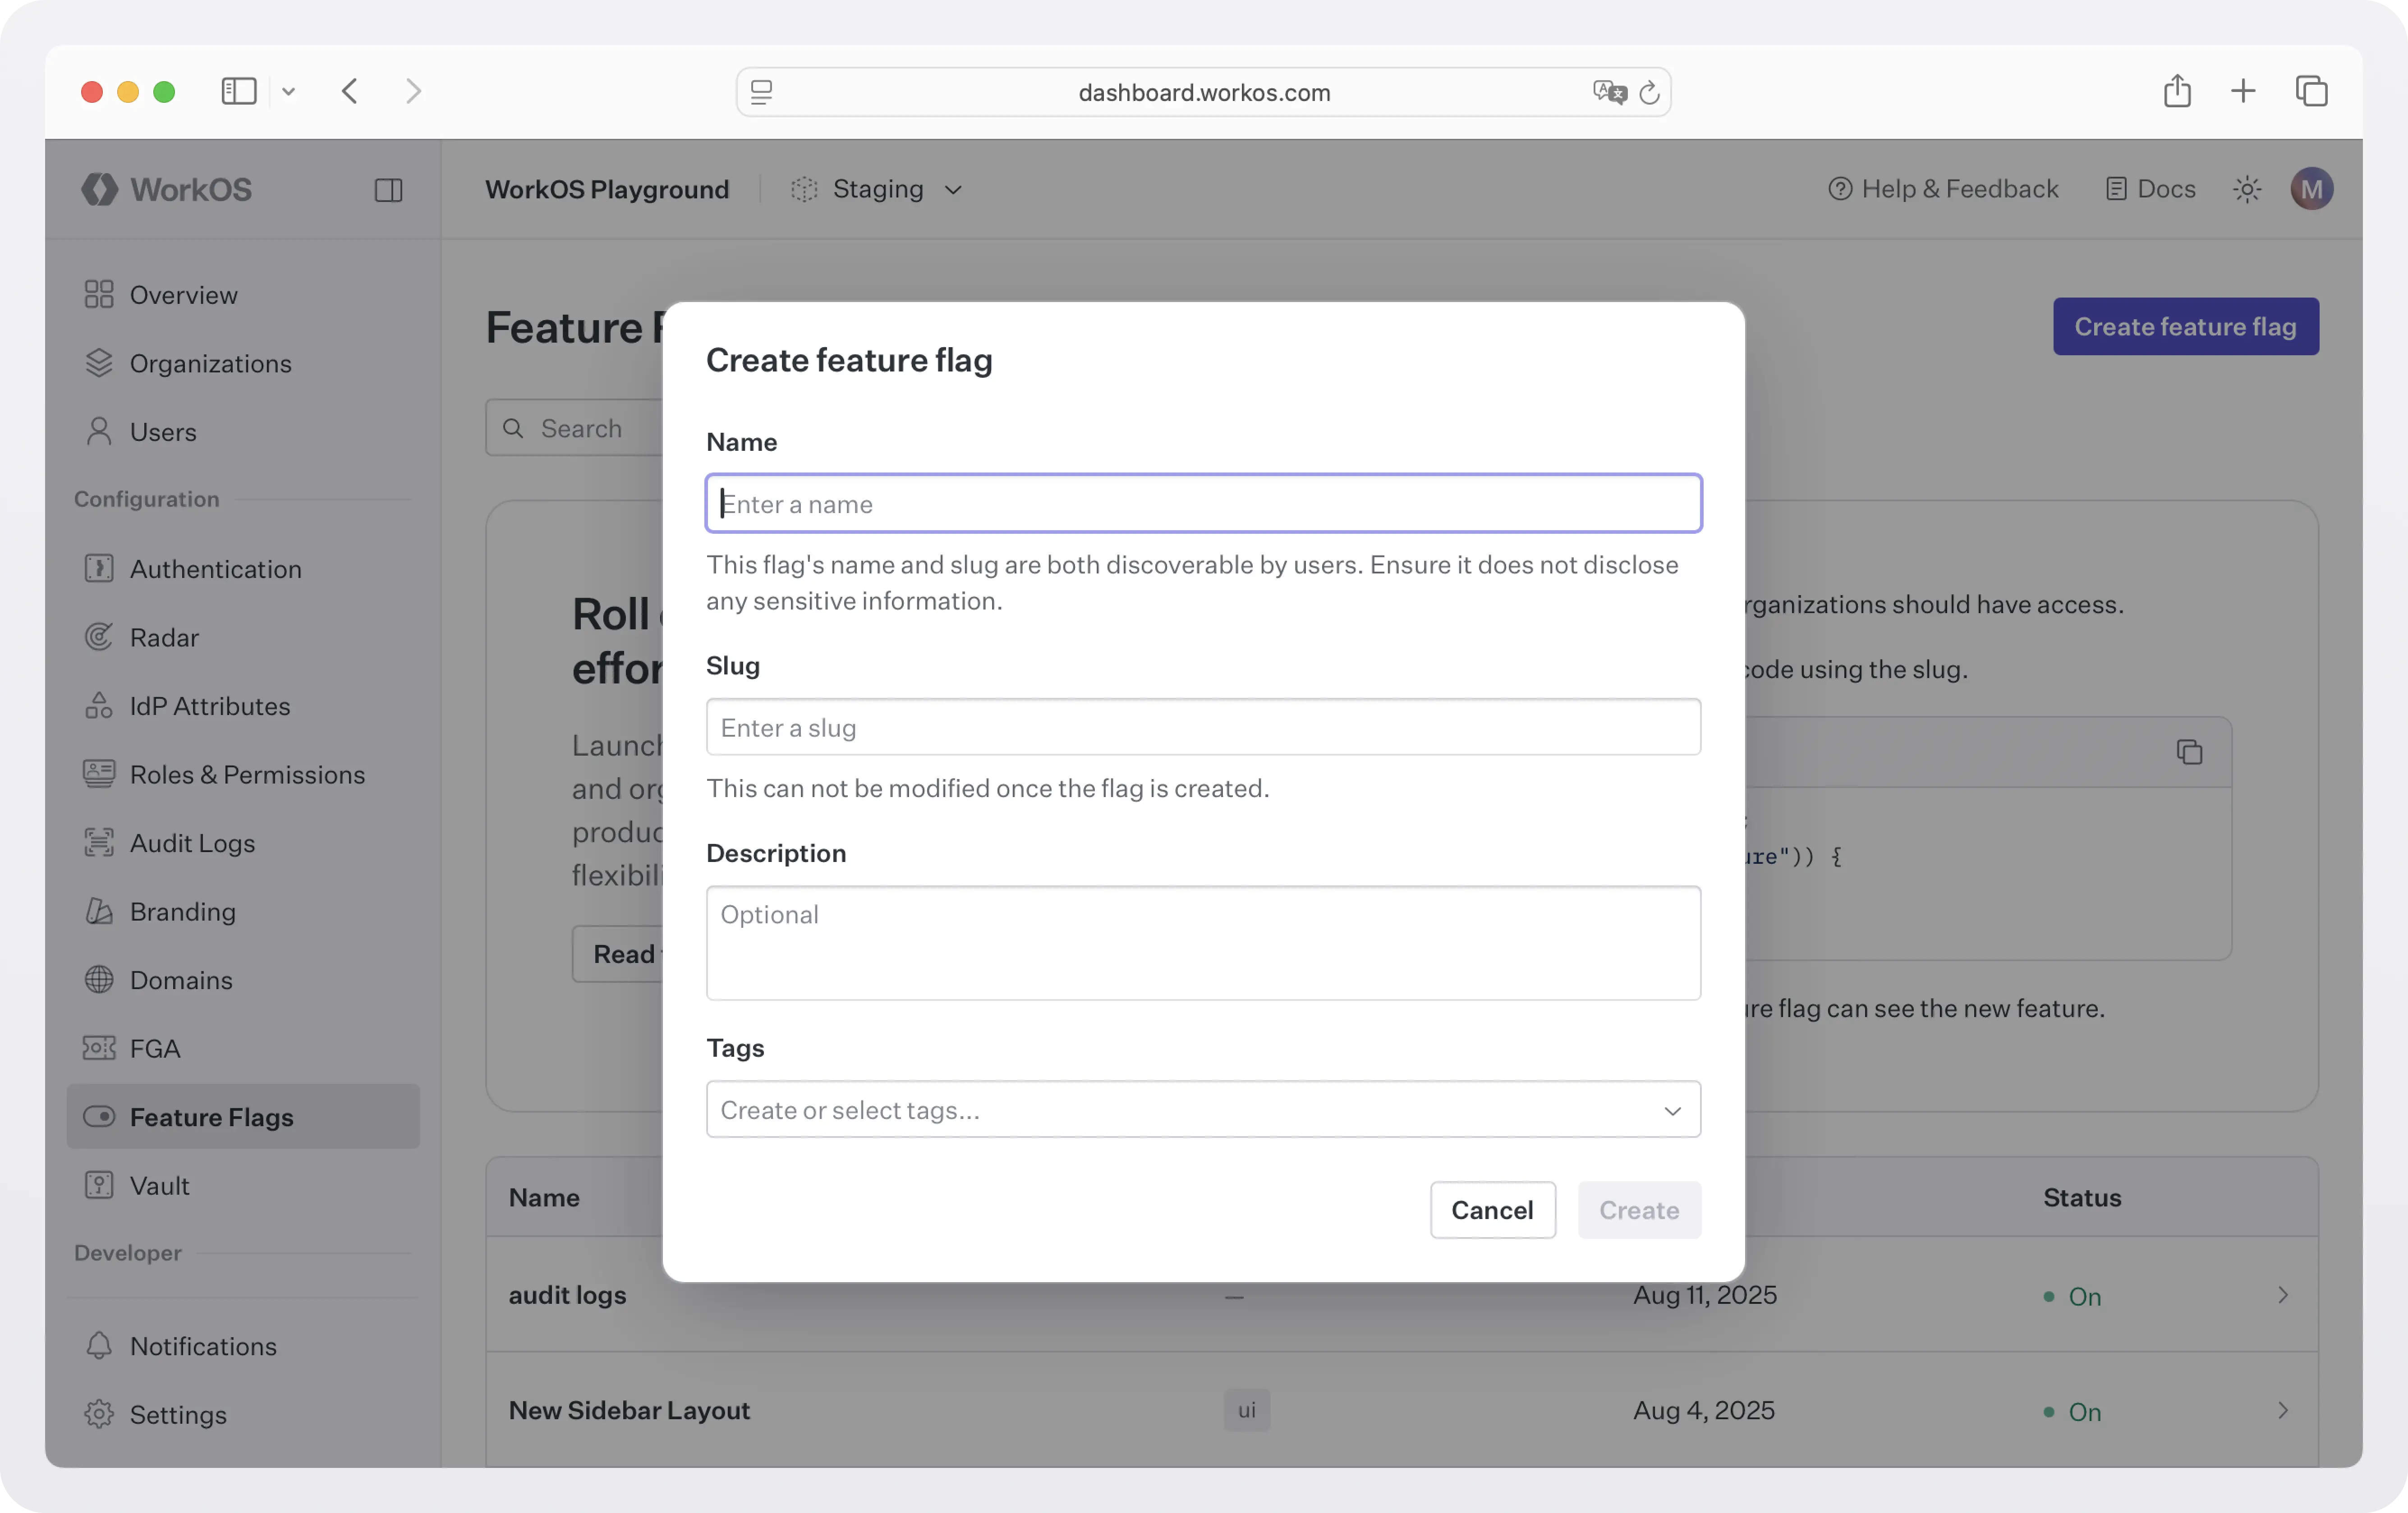
Task: Click the Organizations layers icon
Action: click(x=99, y=363)
